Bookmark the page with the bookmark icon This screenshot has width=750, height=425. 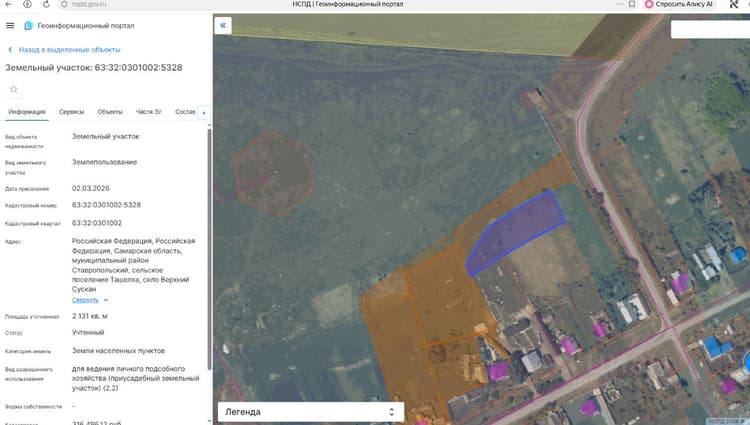[x=632, y=4]
